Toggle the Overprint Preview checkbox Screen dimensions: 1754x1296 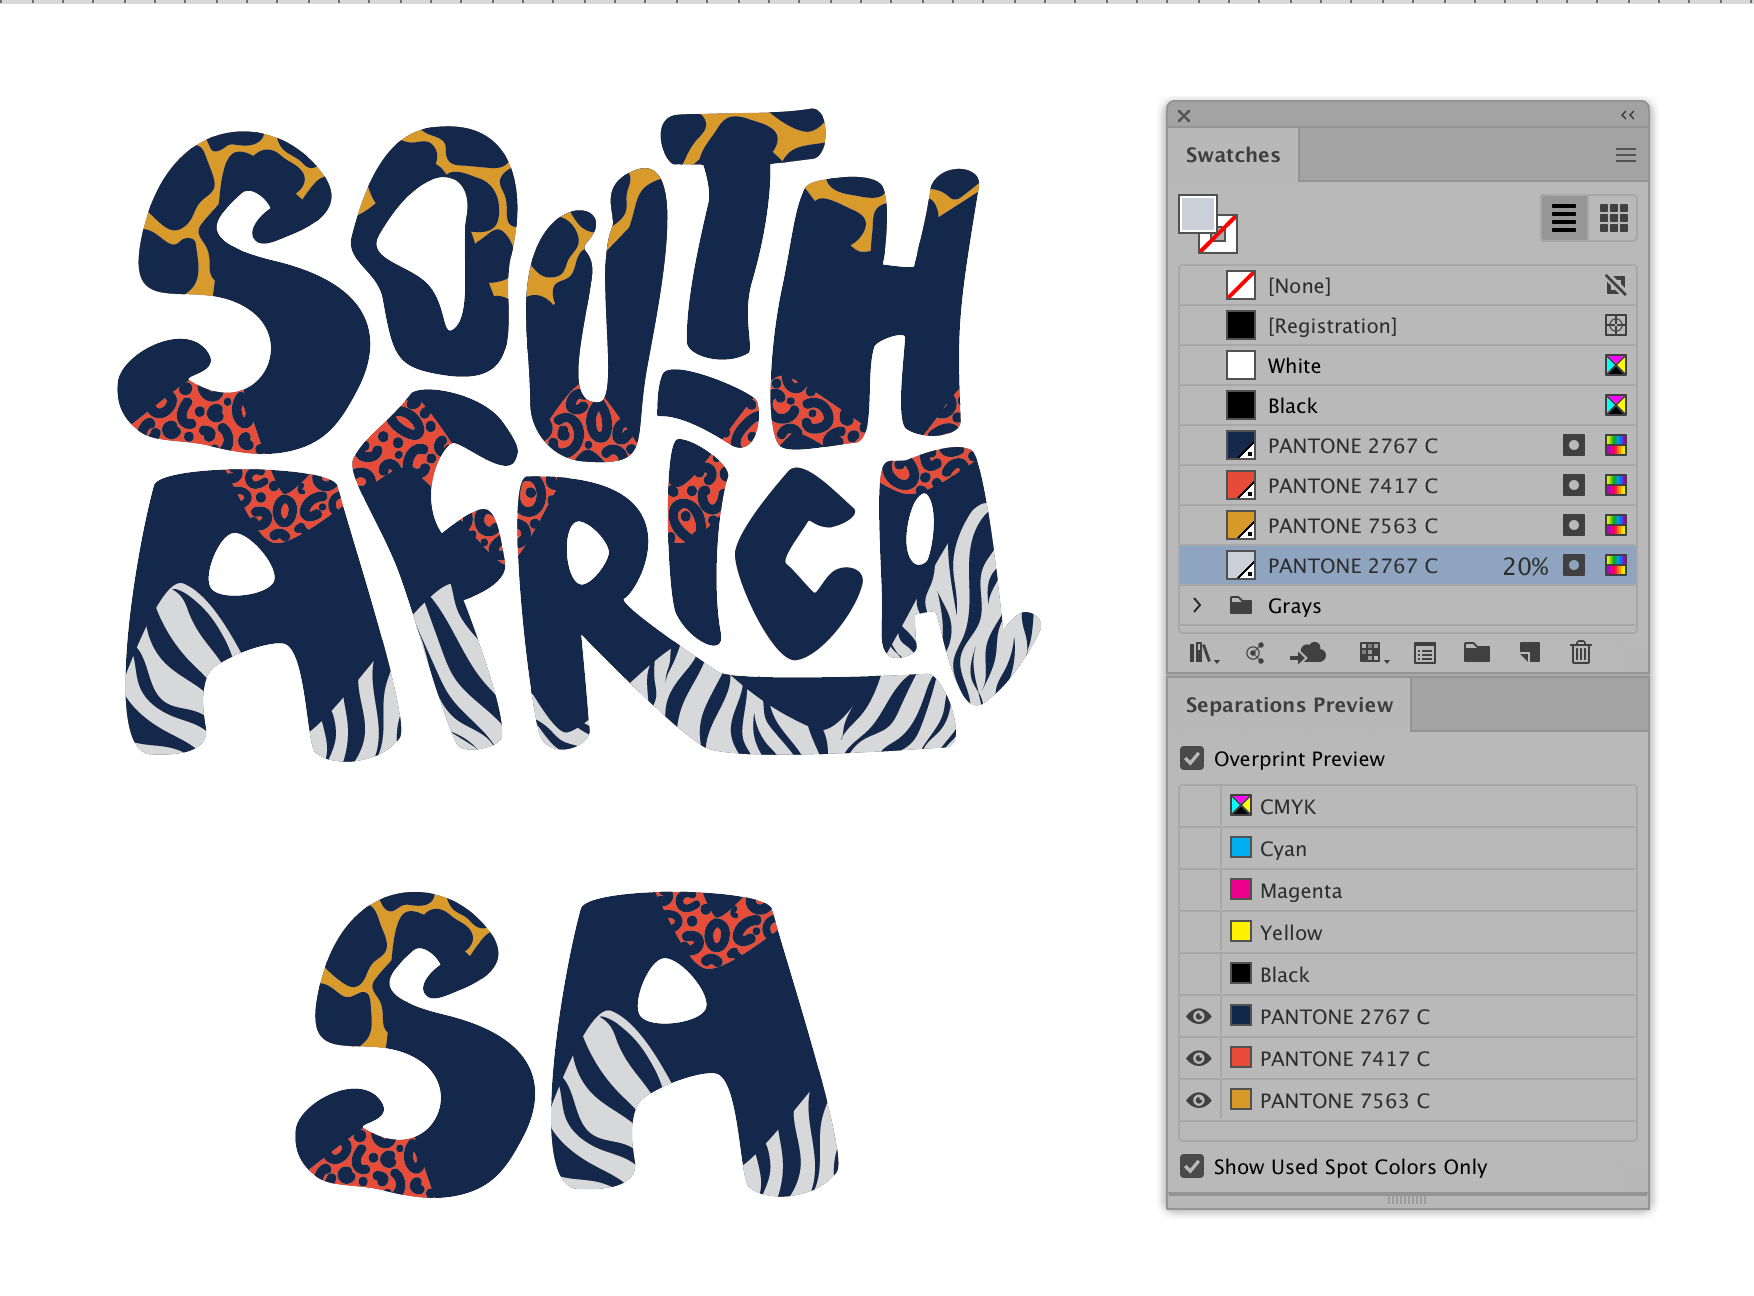(x=1192, y=758)
